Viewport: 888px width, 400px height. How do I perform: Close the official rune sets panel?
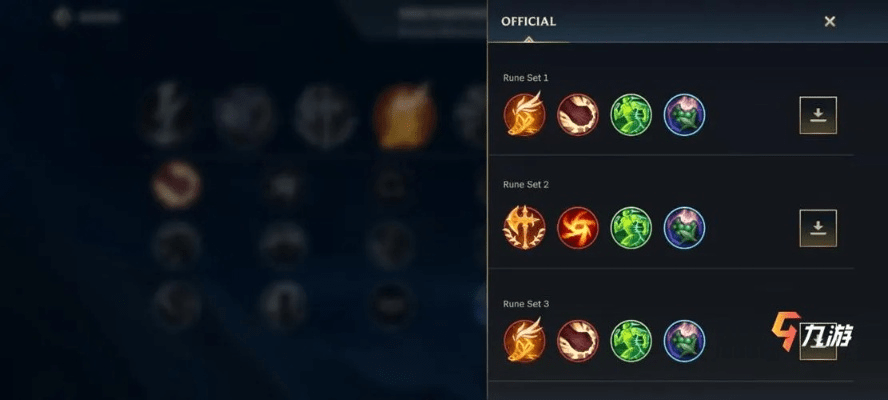[830, 22]
